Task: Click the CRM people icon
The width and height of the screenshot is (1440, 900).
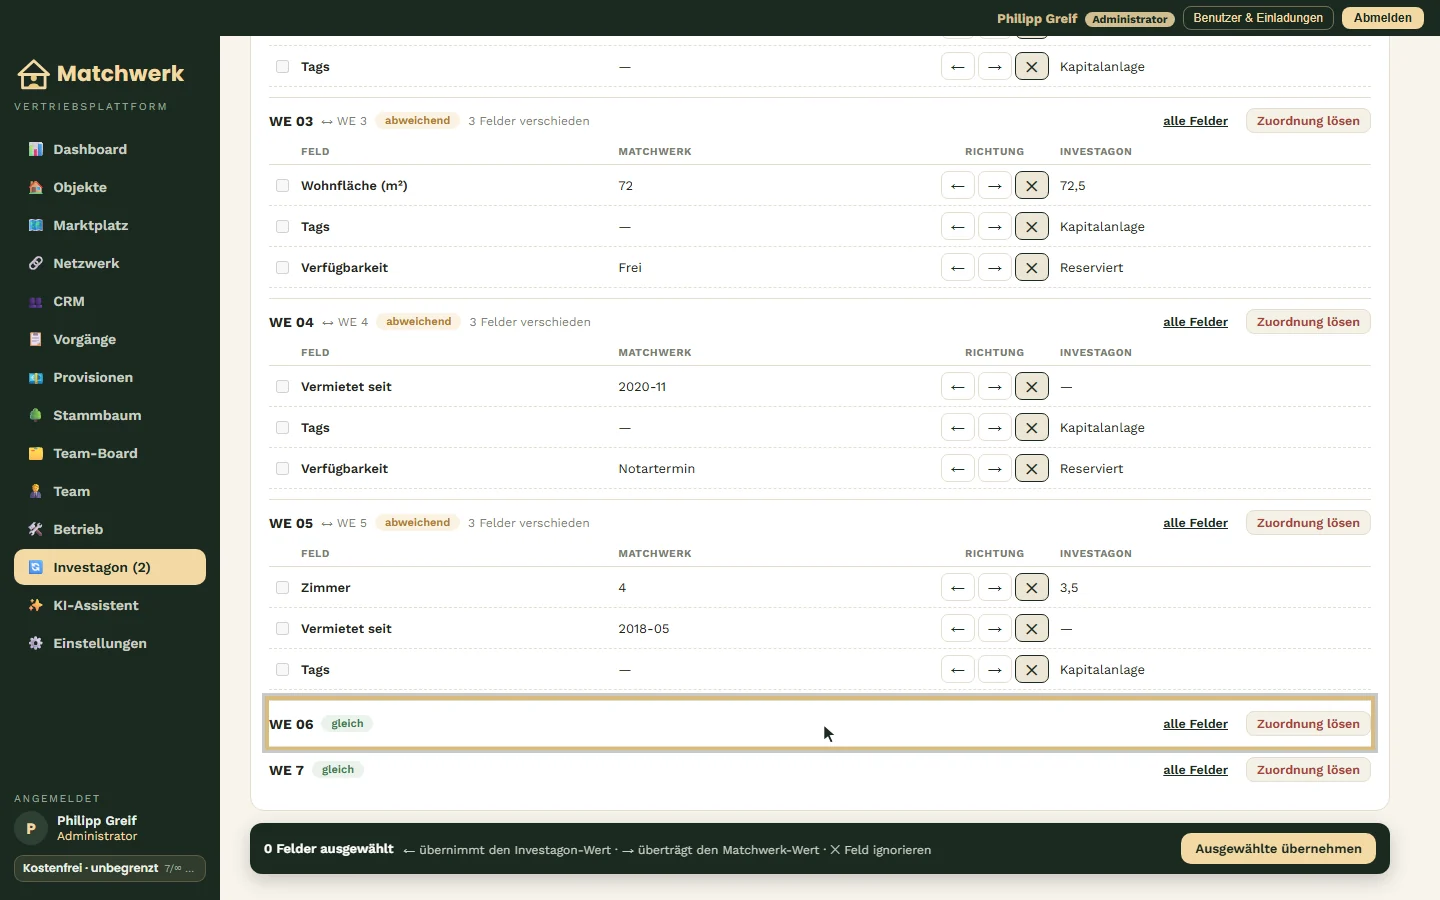Action: [36, 301]
